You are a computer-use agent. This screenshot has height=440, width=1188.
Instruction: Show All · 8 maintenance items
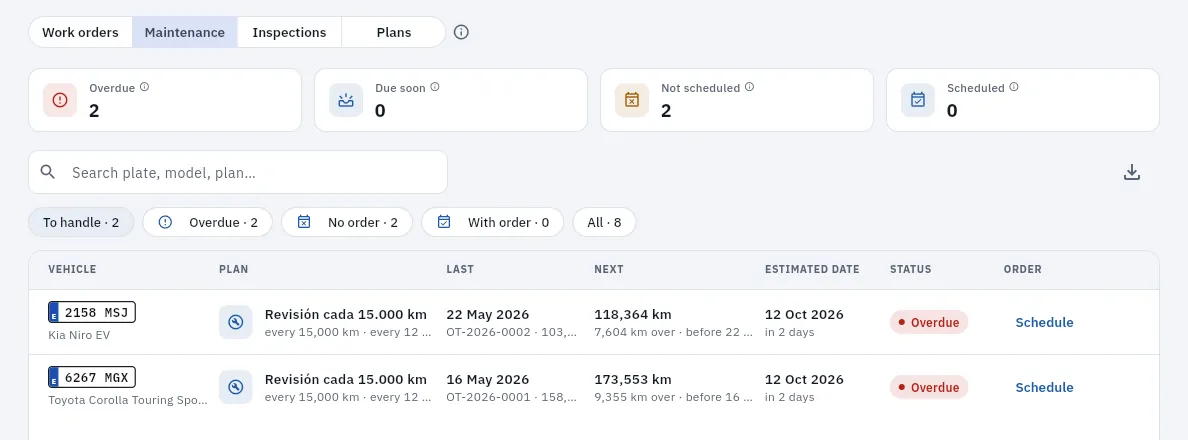point(604,223)
